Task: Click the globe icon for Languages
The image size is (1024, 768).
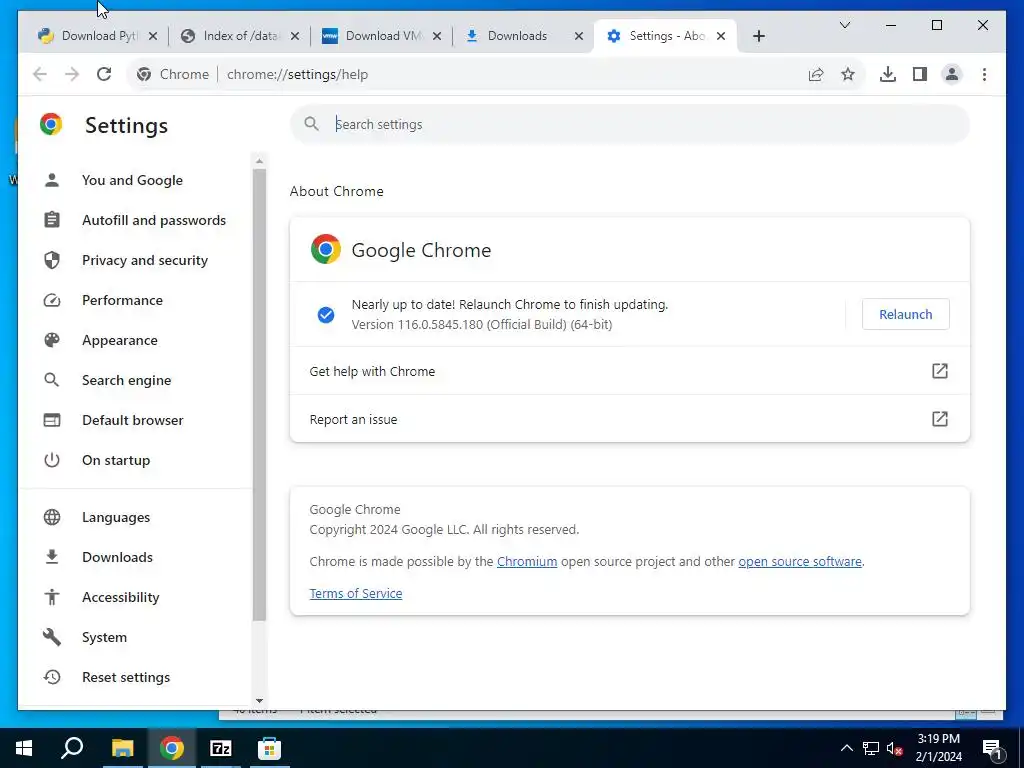Action: point(52,517)
